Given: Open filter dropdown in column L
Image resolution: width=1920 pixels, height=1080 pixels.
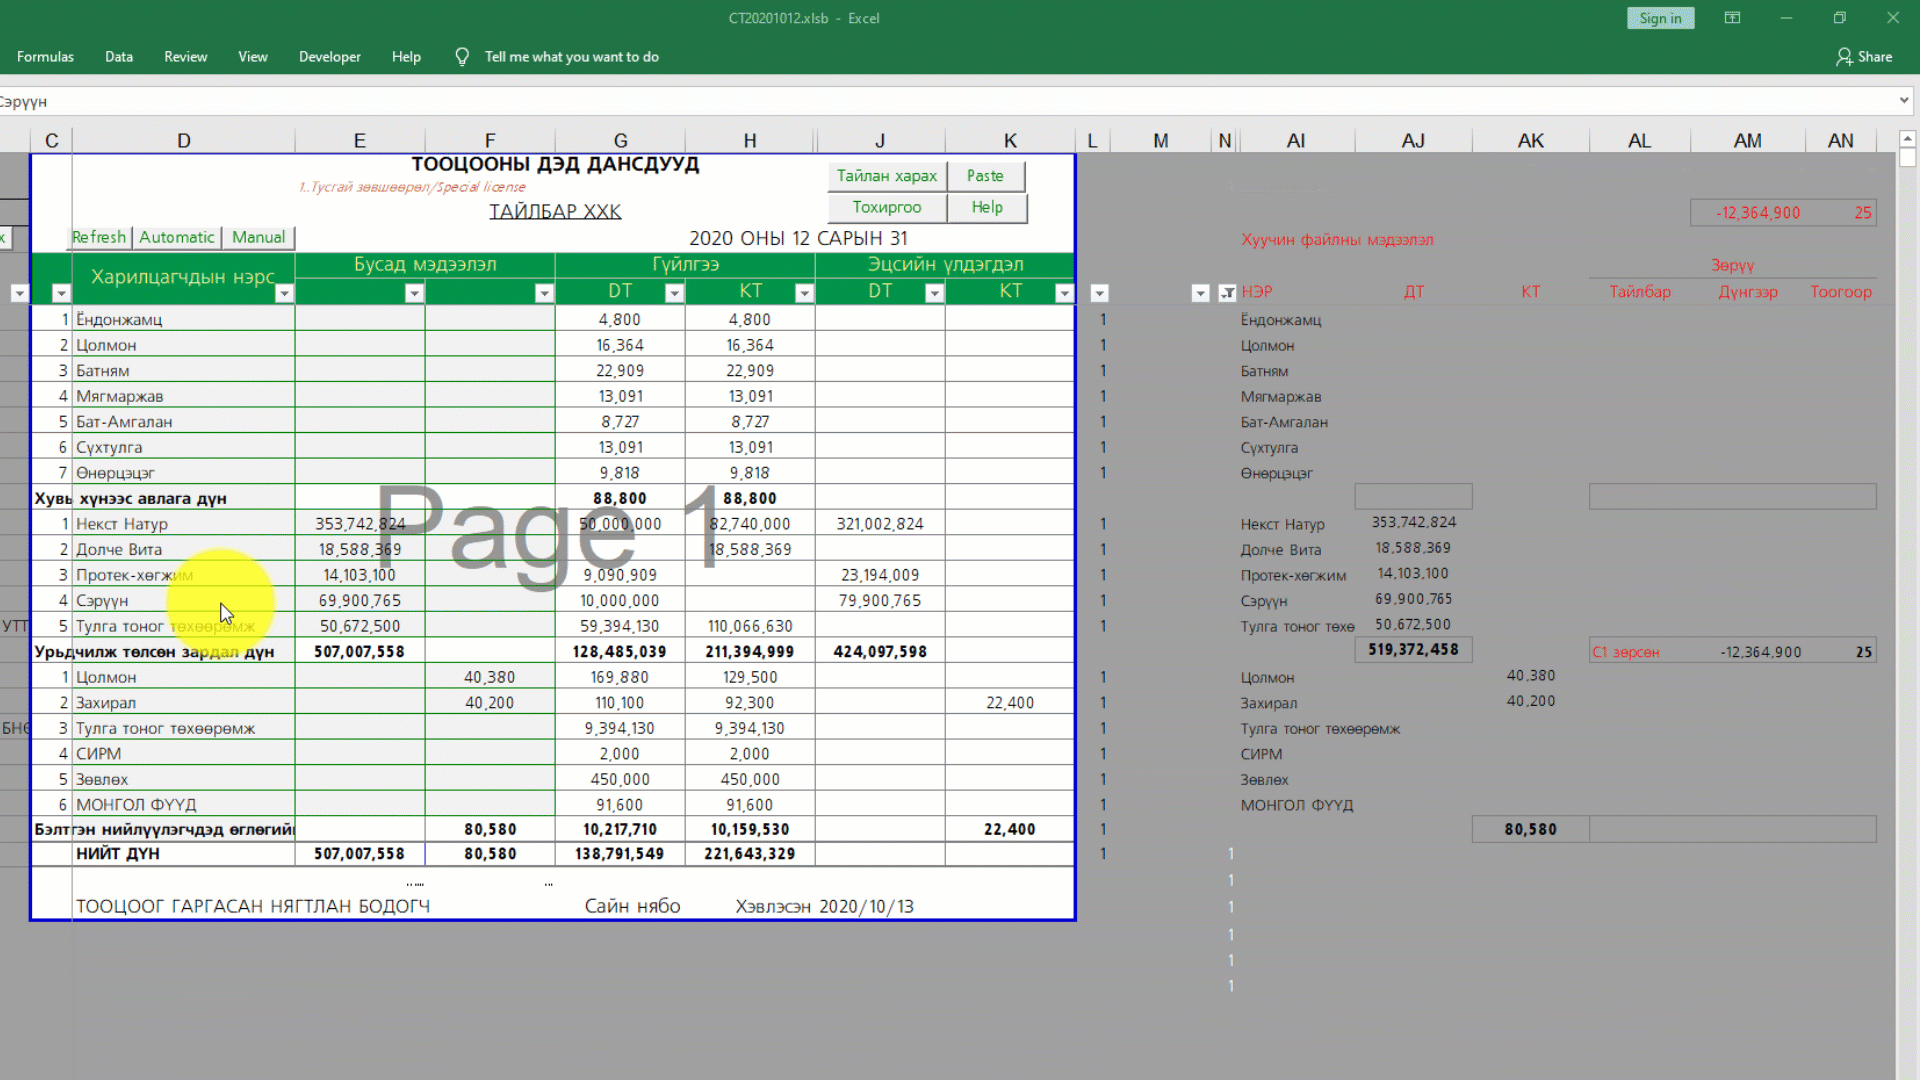Looking at the screenshot, I should coord(1099,293).
